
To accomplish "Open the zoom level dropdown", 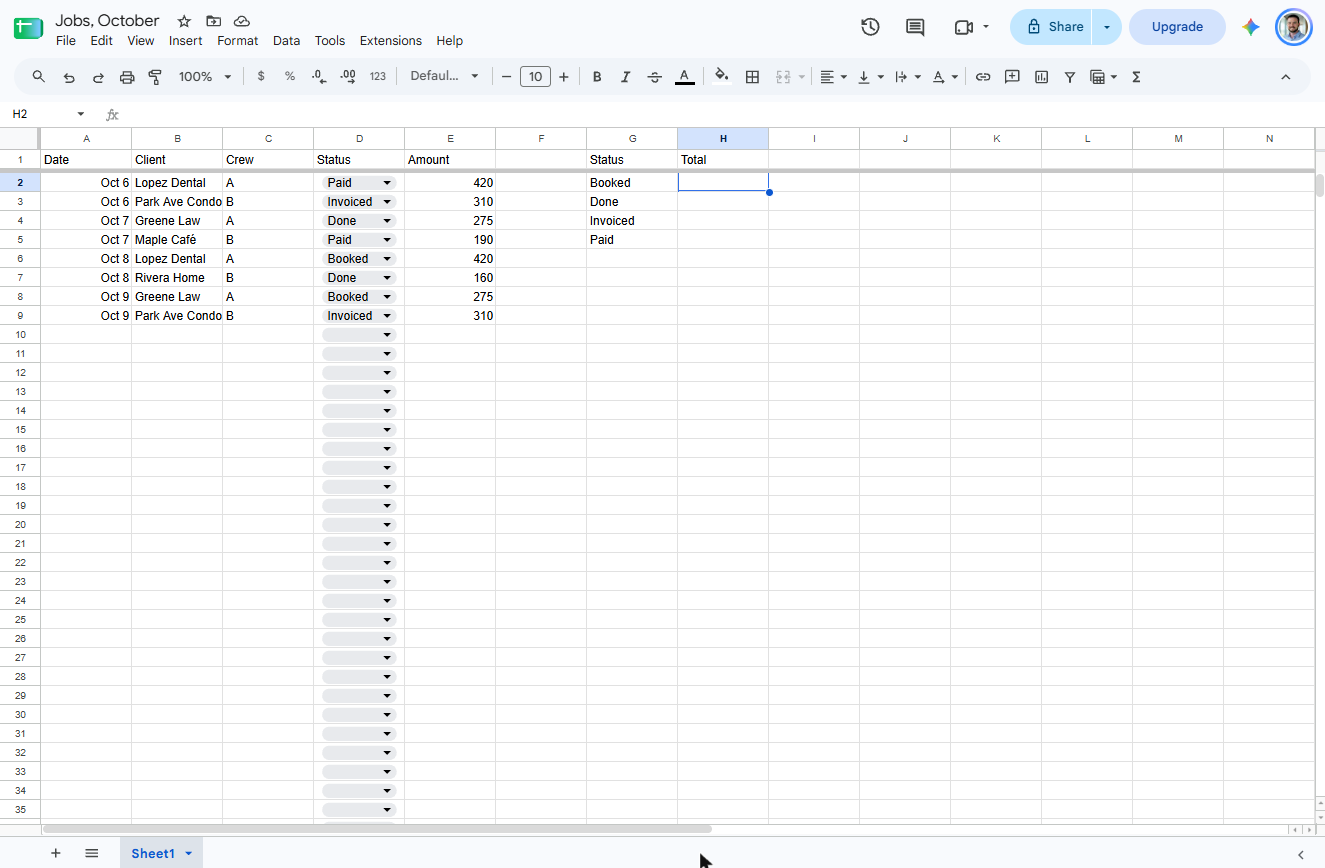I will pos(205,77).
